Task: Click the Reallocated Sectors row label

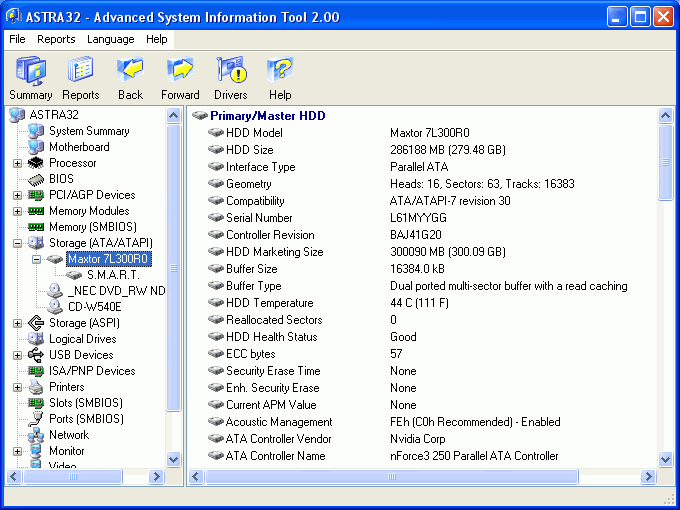Action: coord(274,320)
